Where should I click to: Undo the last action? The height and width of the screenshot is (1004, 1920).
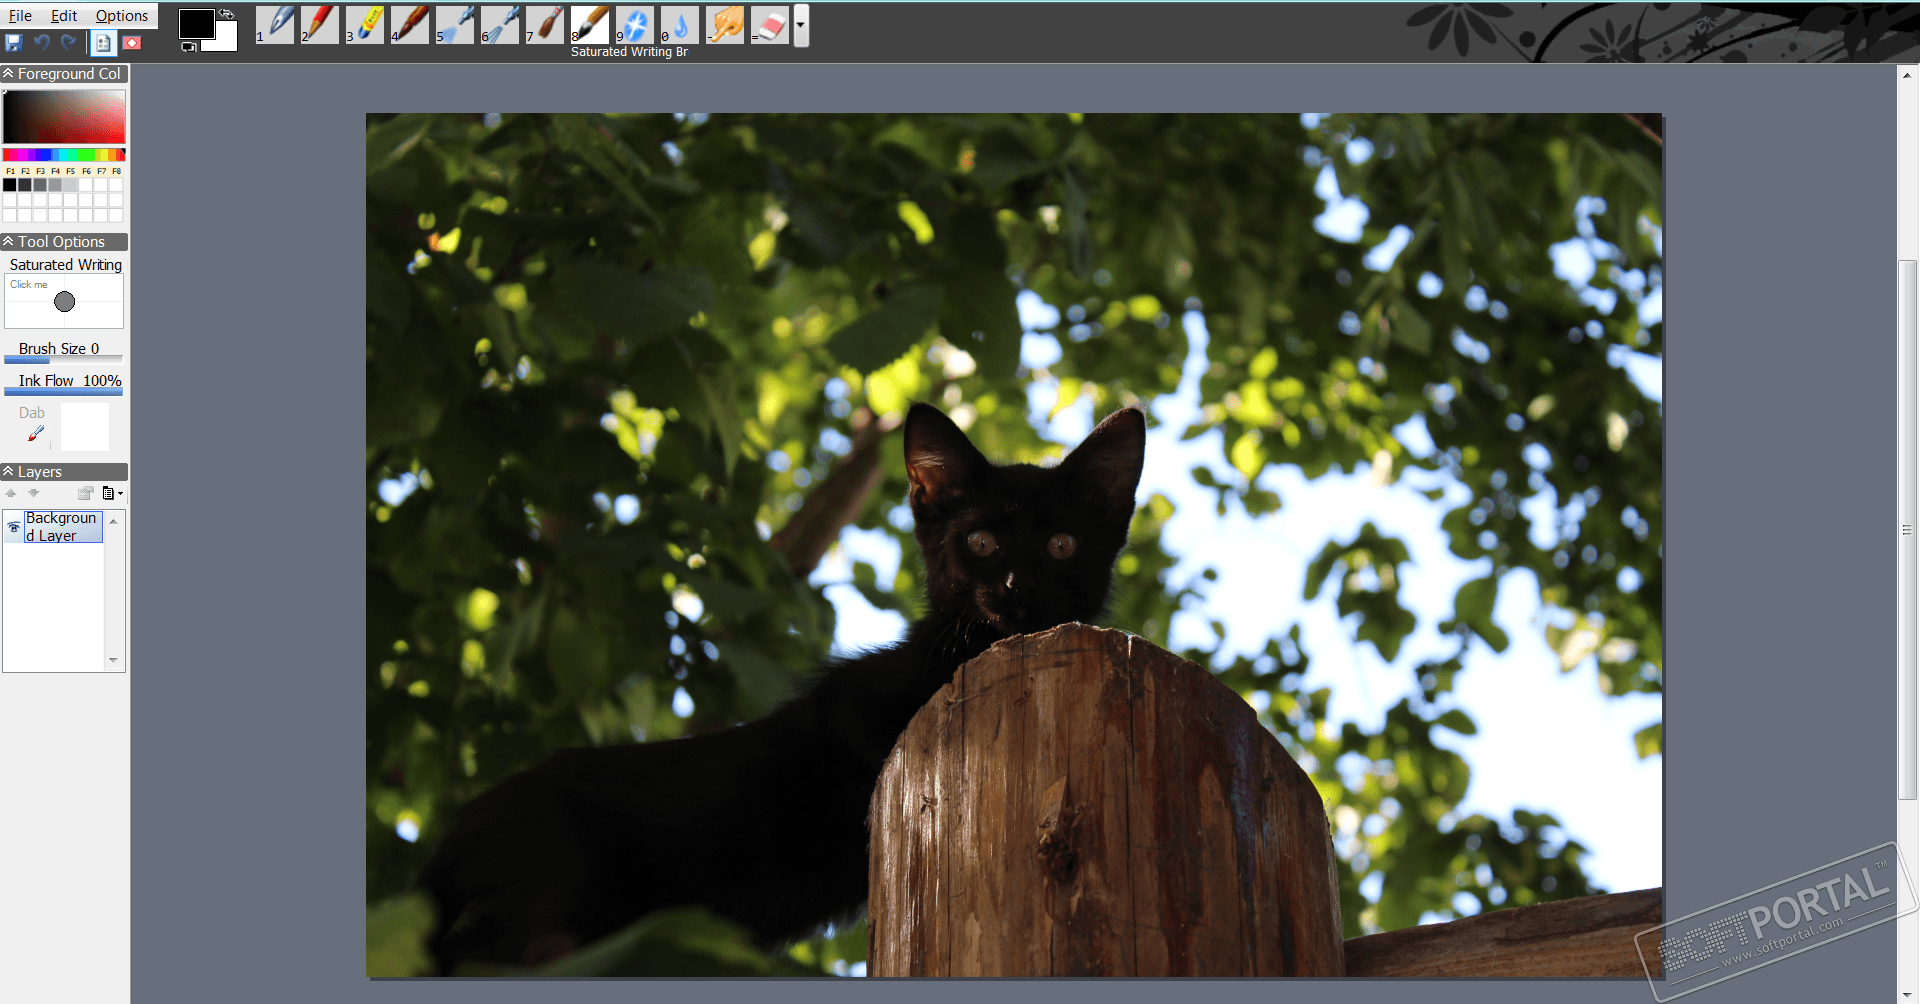41,43
